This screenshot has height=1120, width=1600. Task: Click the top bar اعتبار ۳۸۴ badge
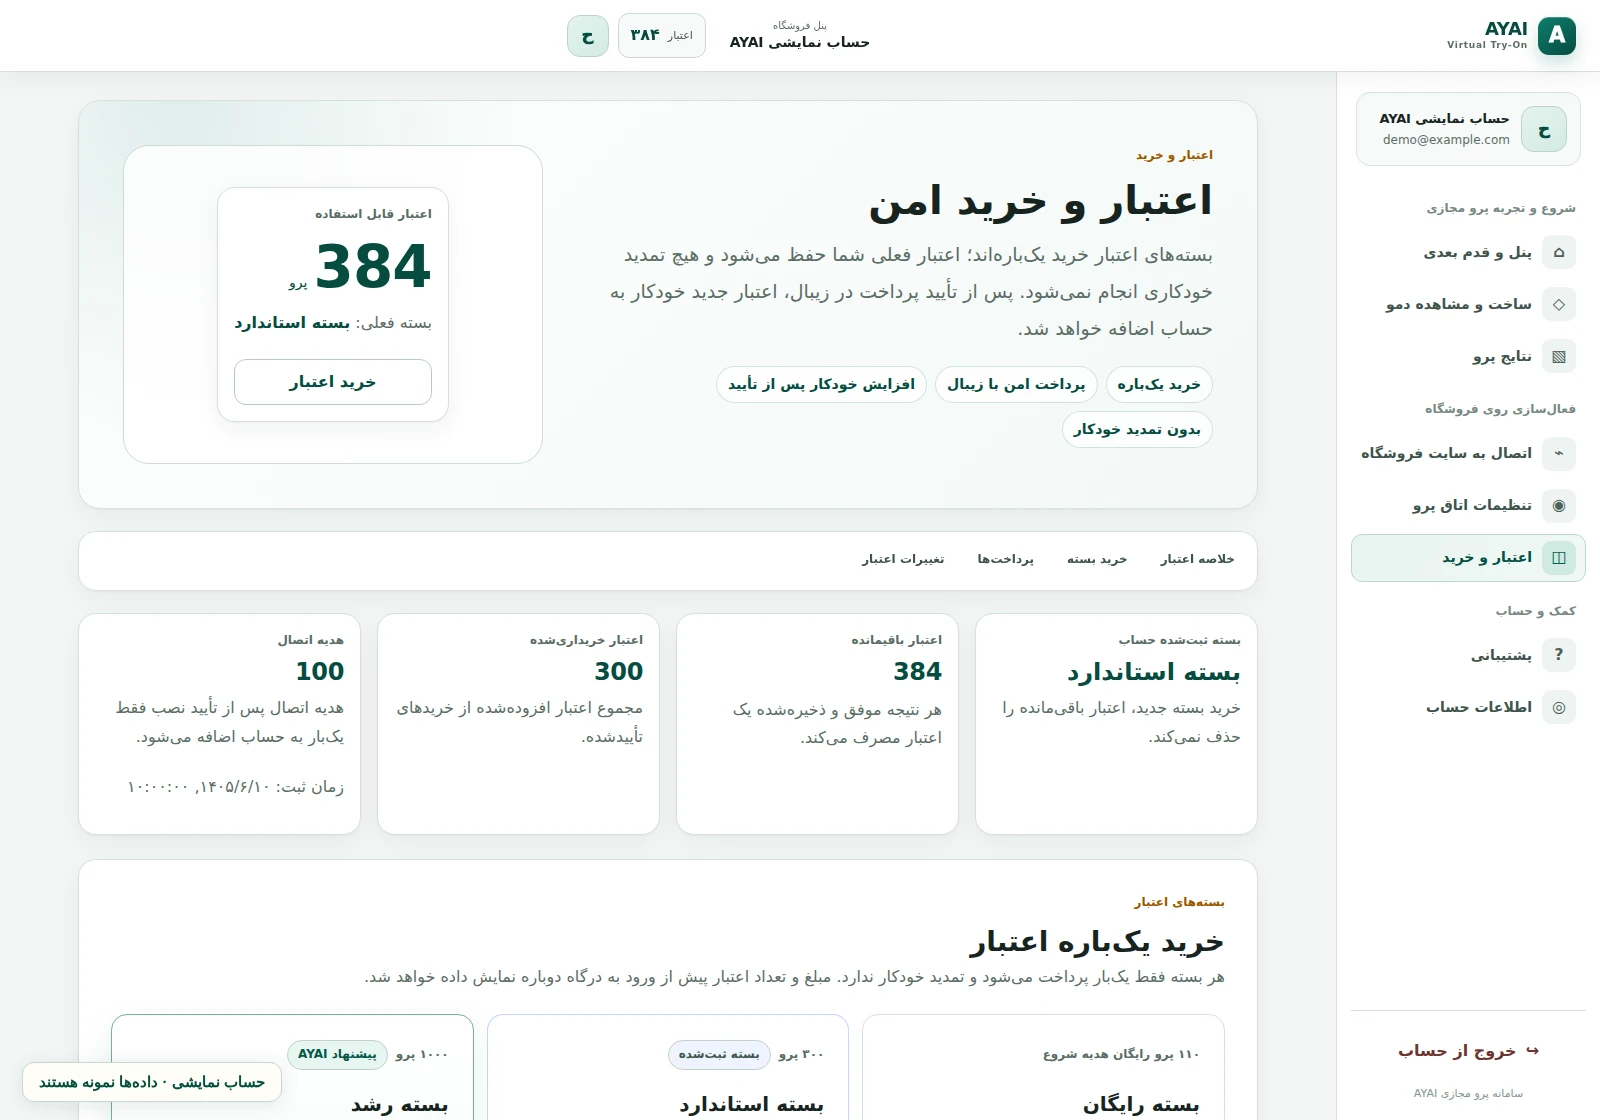(x=662, y=35)
